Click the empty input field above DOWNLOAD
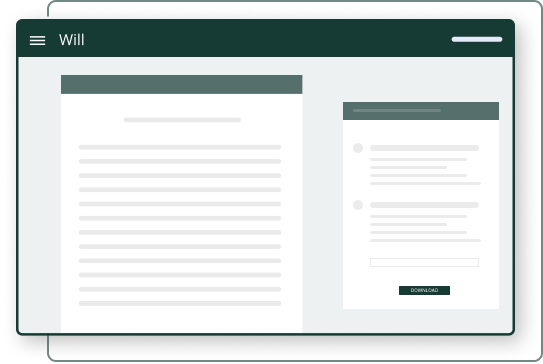 pos(424,262)
